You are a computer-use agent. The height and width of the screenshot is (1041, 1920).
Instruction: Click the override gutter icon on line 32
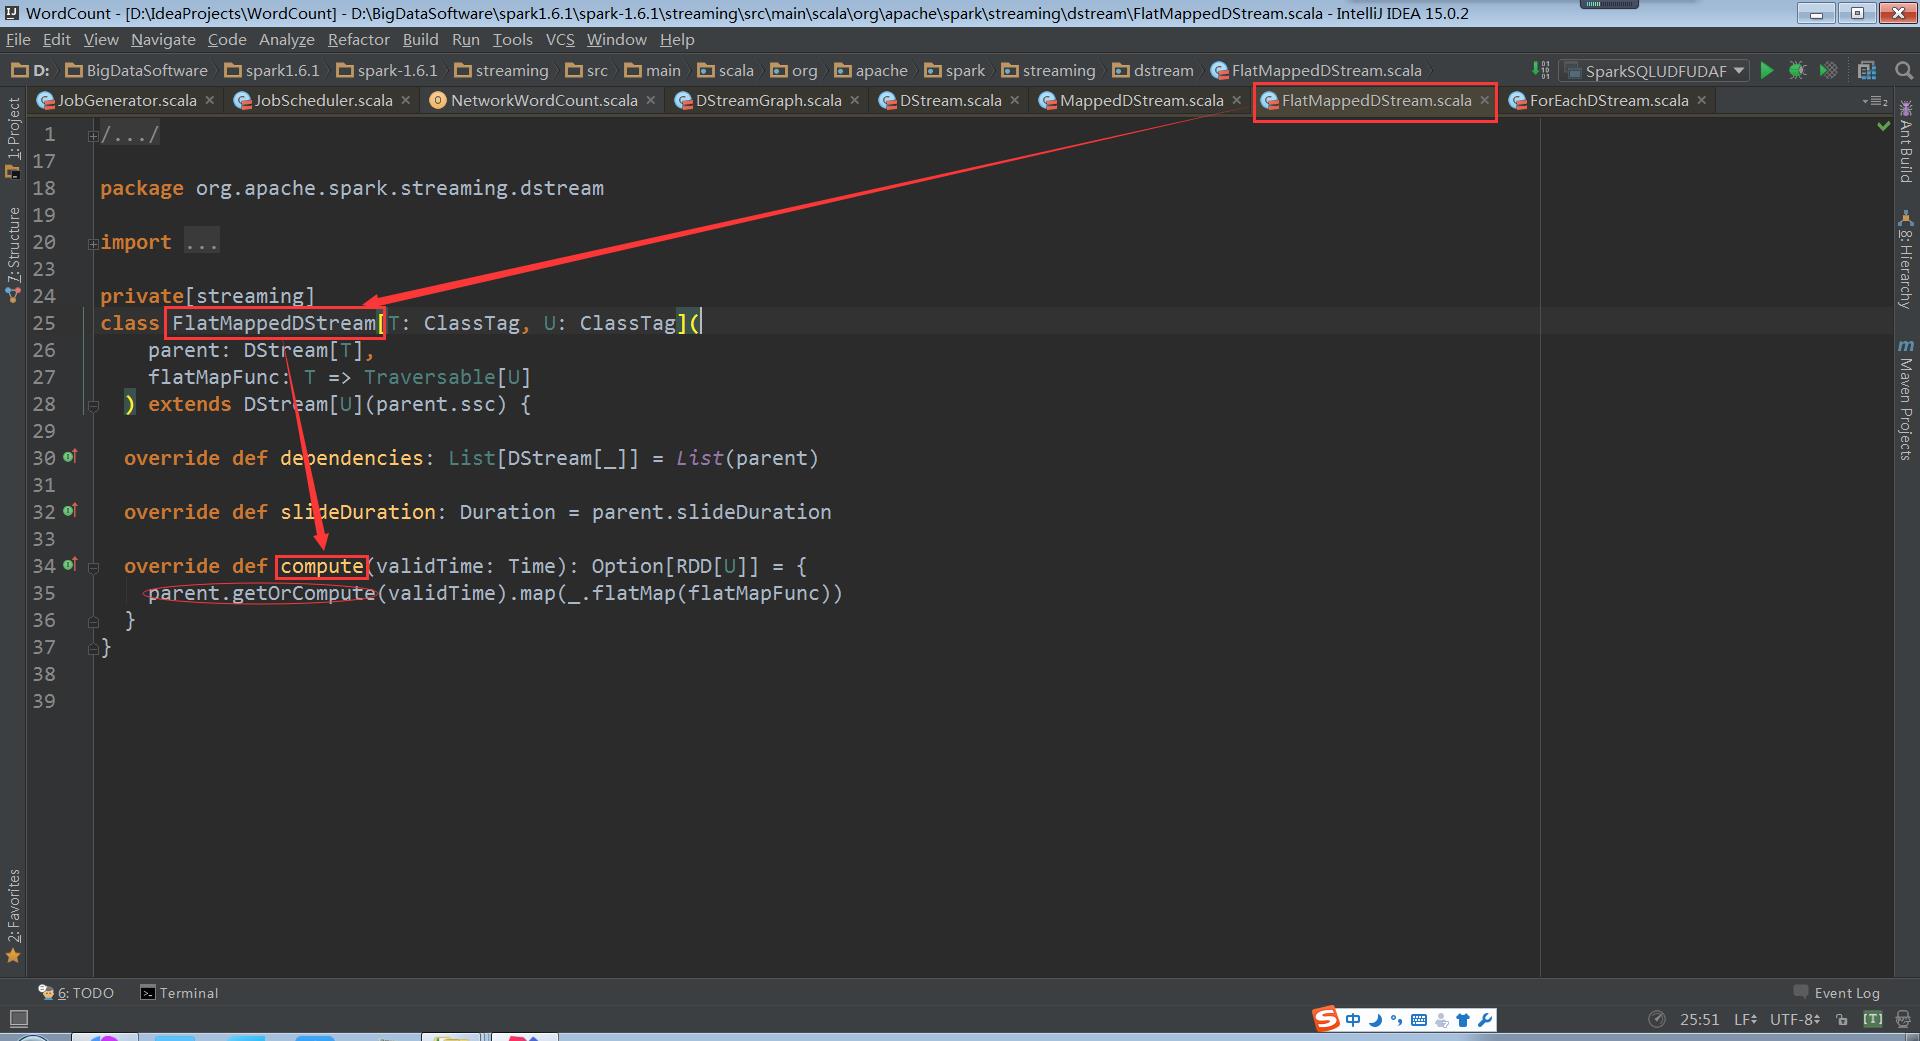point(70,511)
